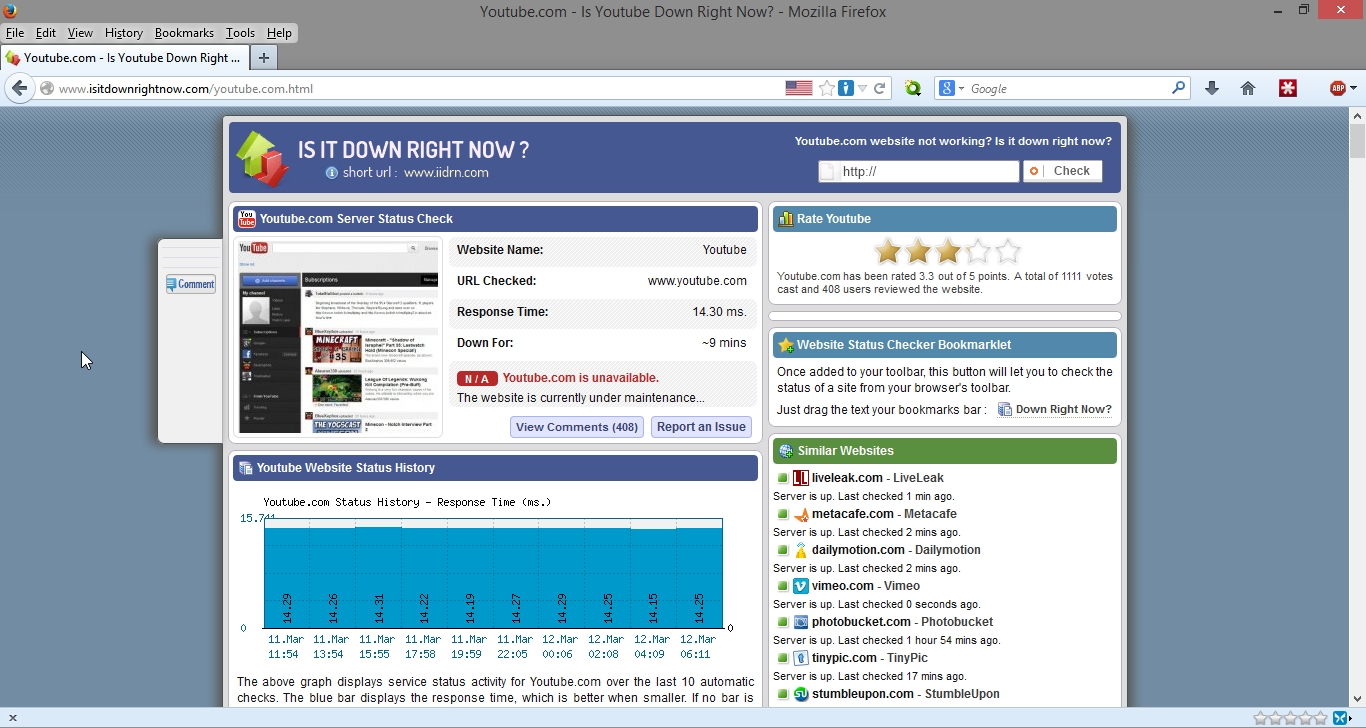Open the Tools menu
The image size is (1366, 728).
click(x=240, y=33)
